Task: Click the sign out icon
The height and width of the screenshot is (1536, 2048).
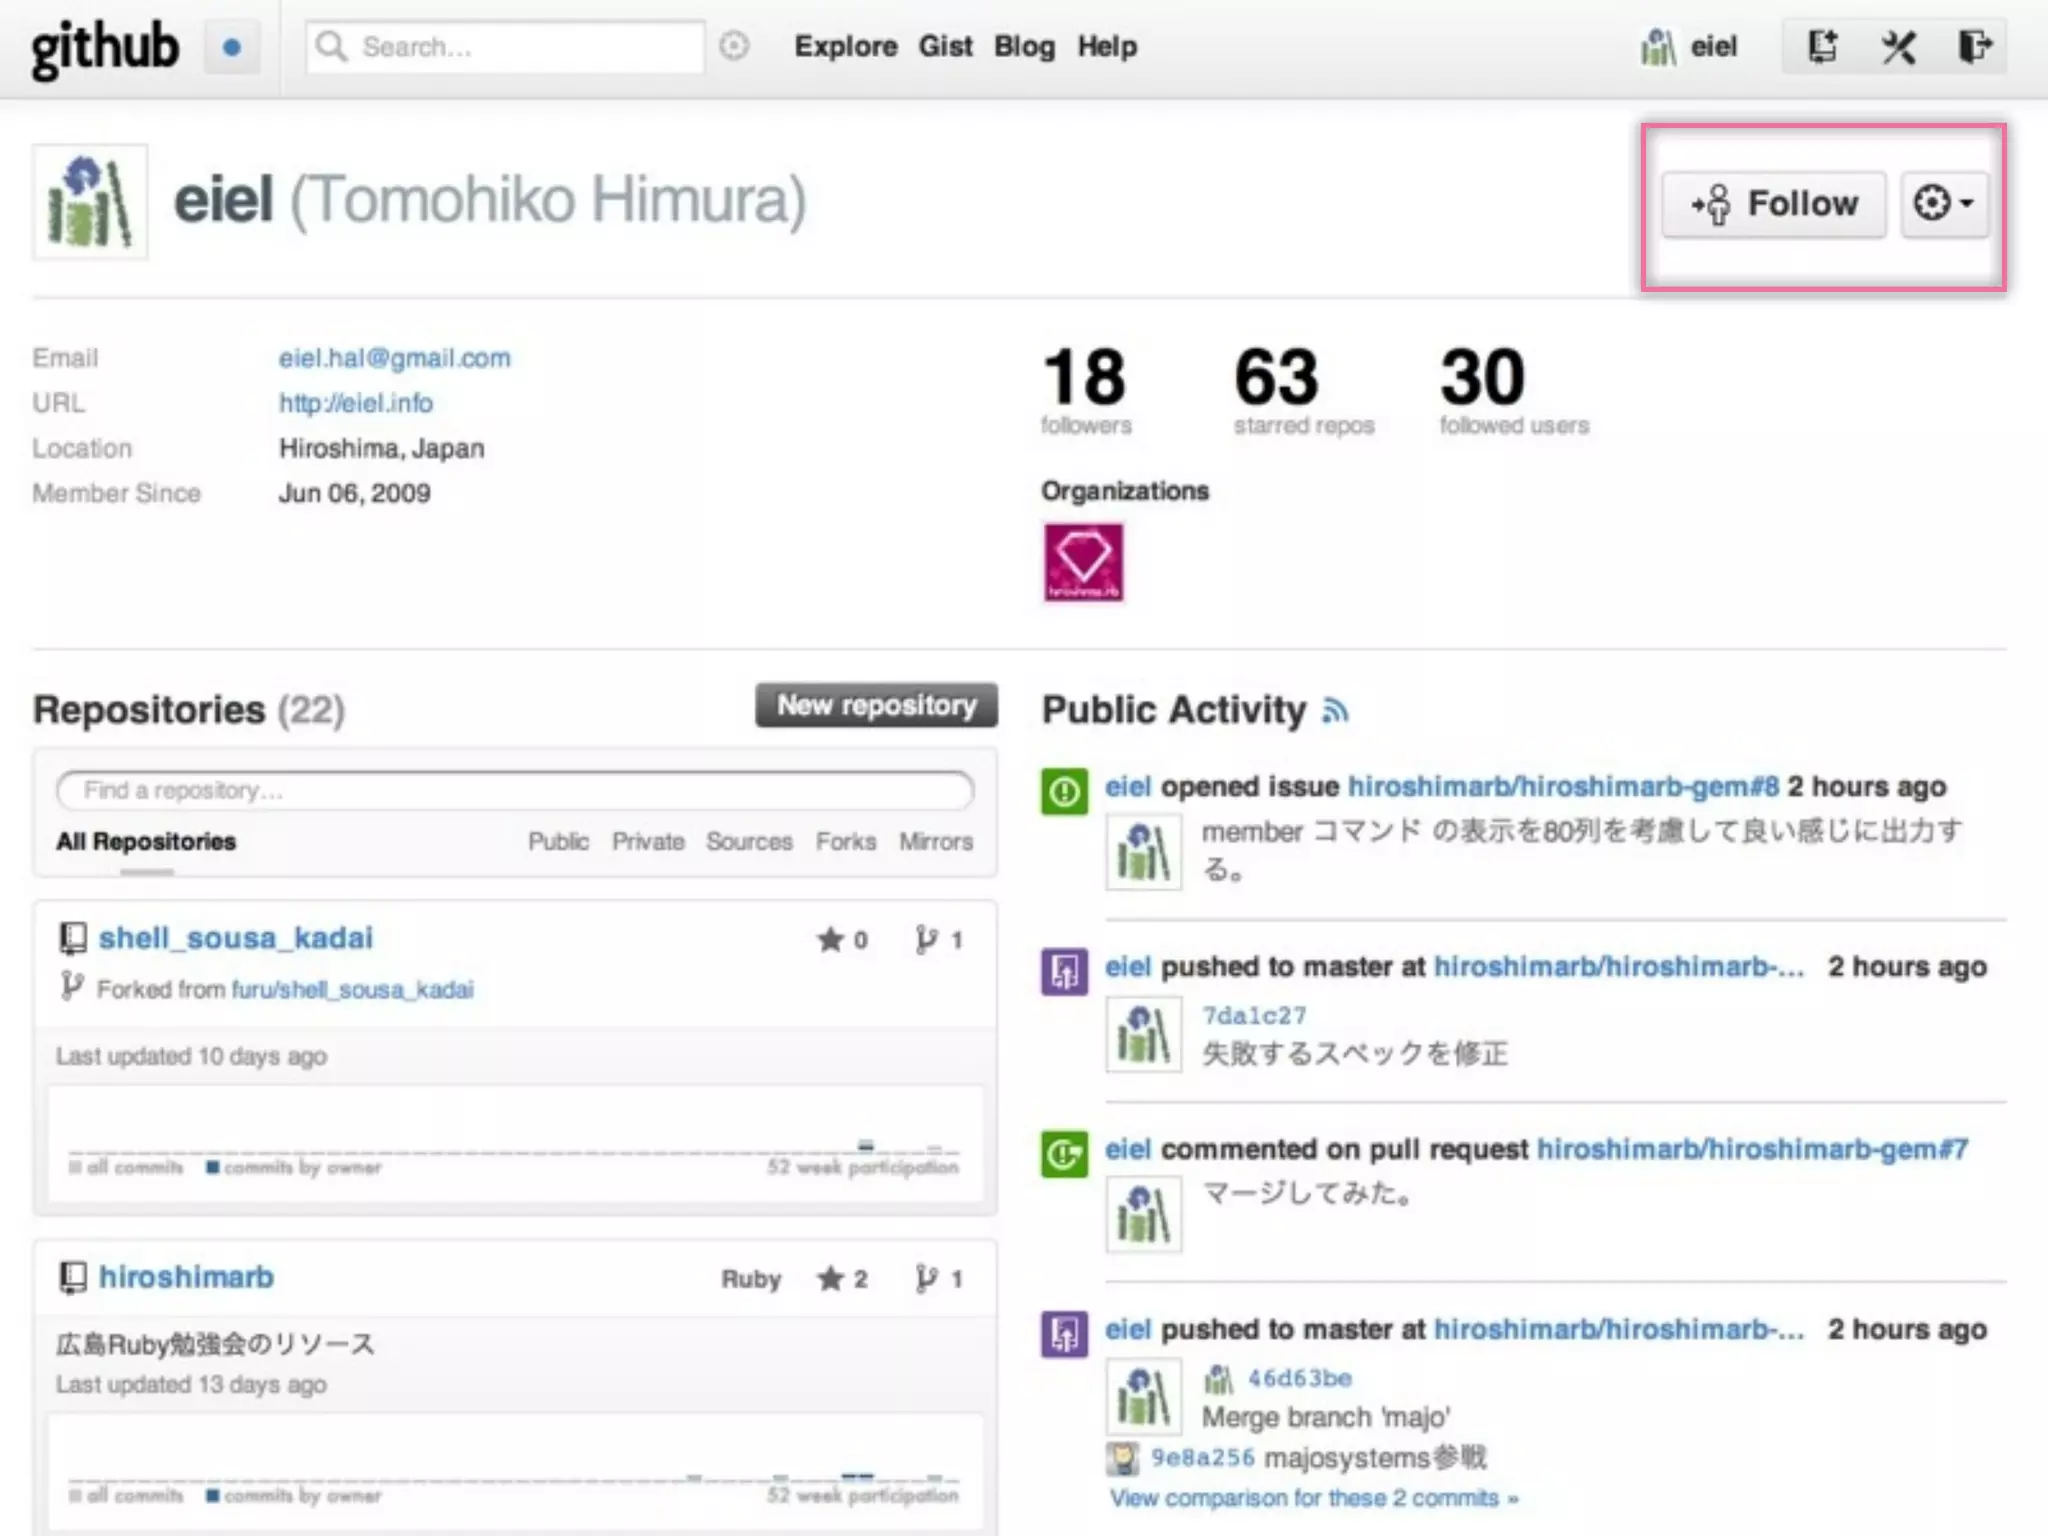Action: pyautogui.click(x=1974, y=46)
